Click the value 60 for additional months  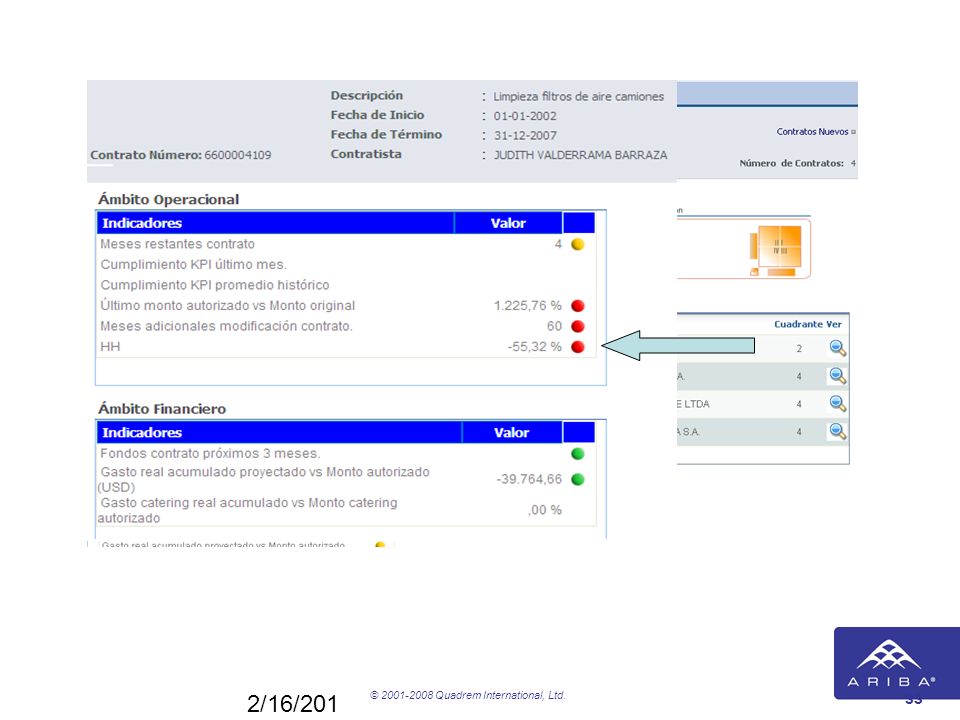coord(554,326)
